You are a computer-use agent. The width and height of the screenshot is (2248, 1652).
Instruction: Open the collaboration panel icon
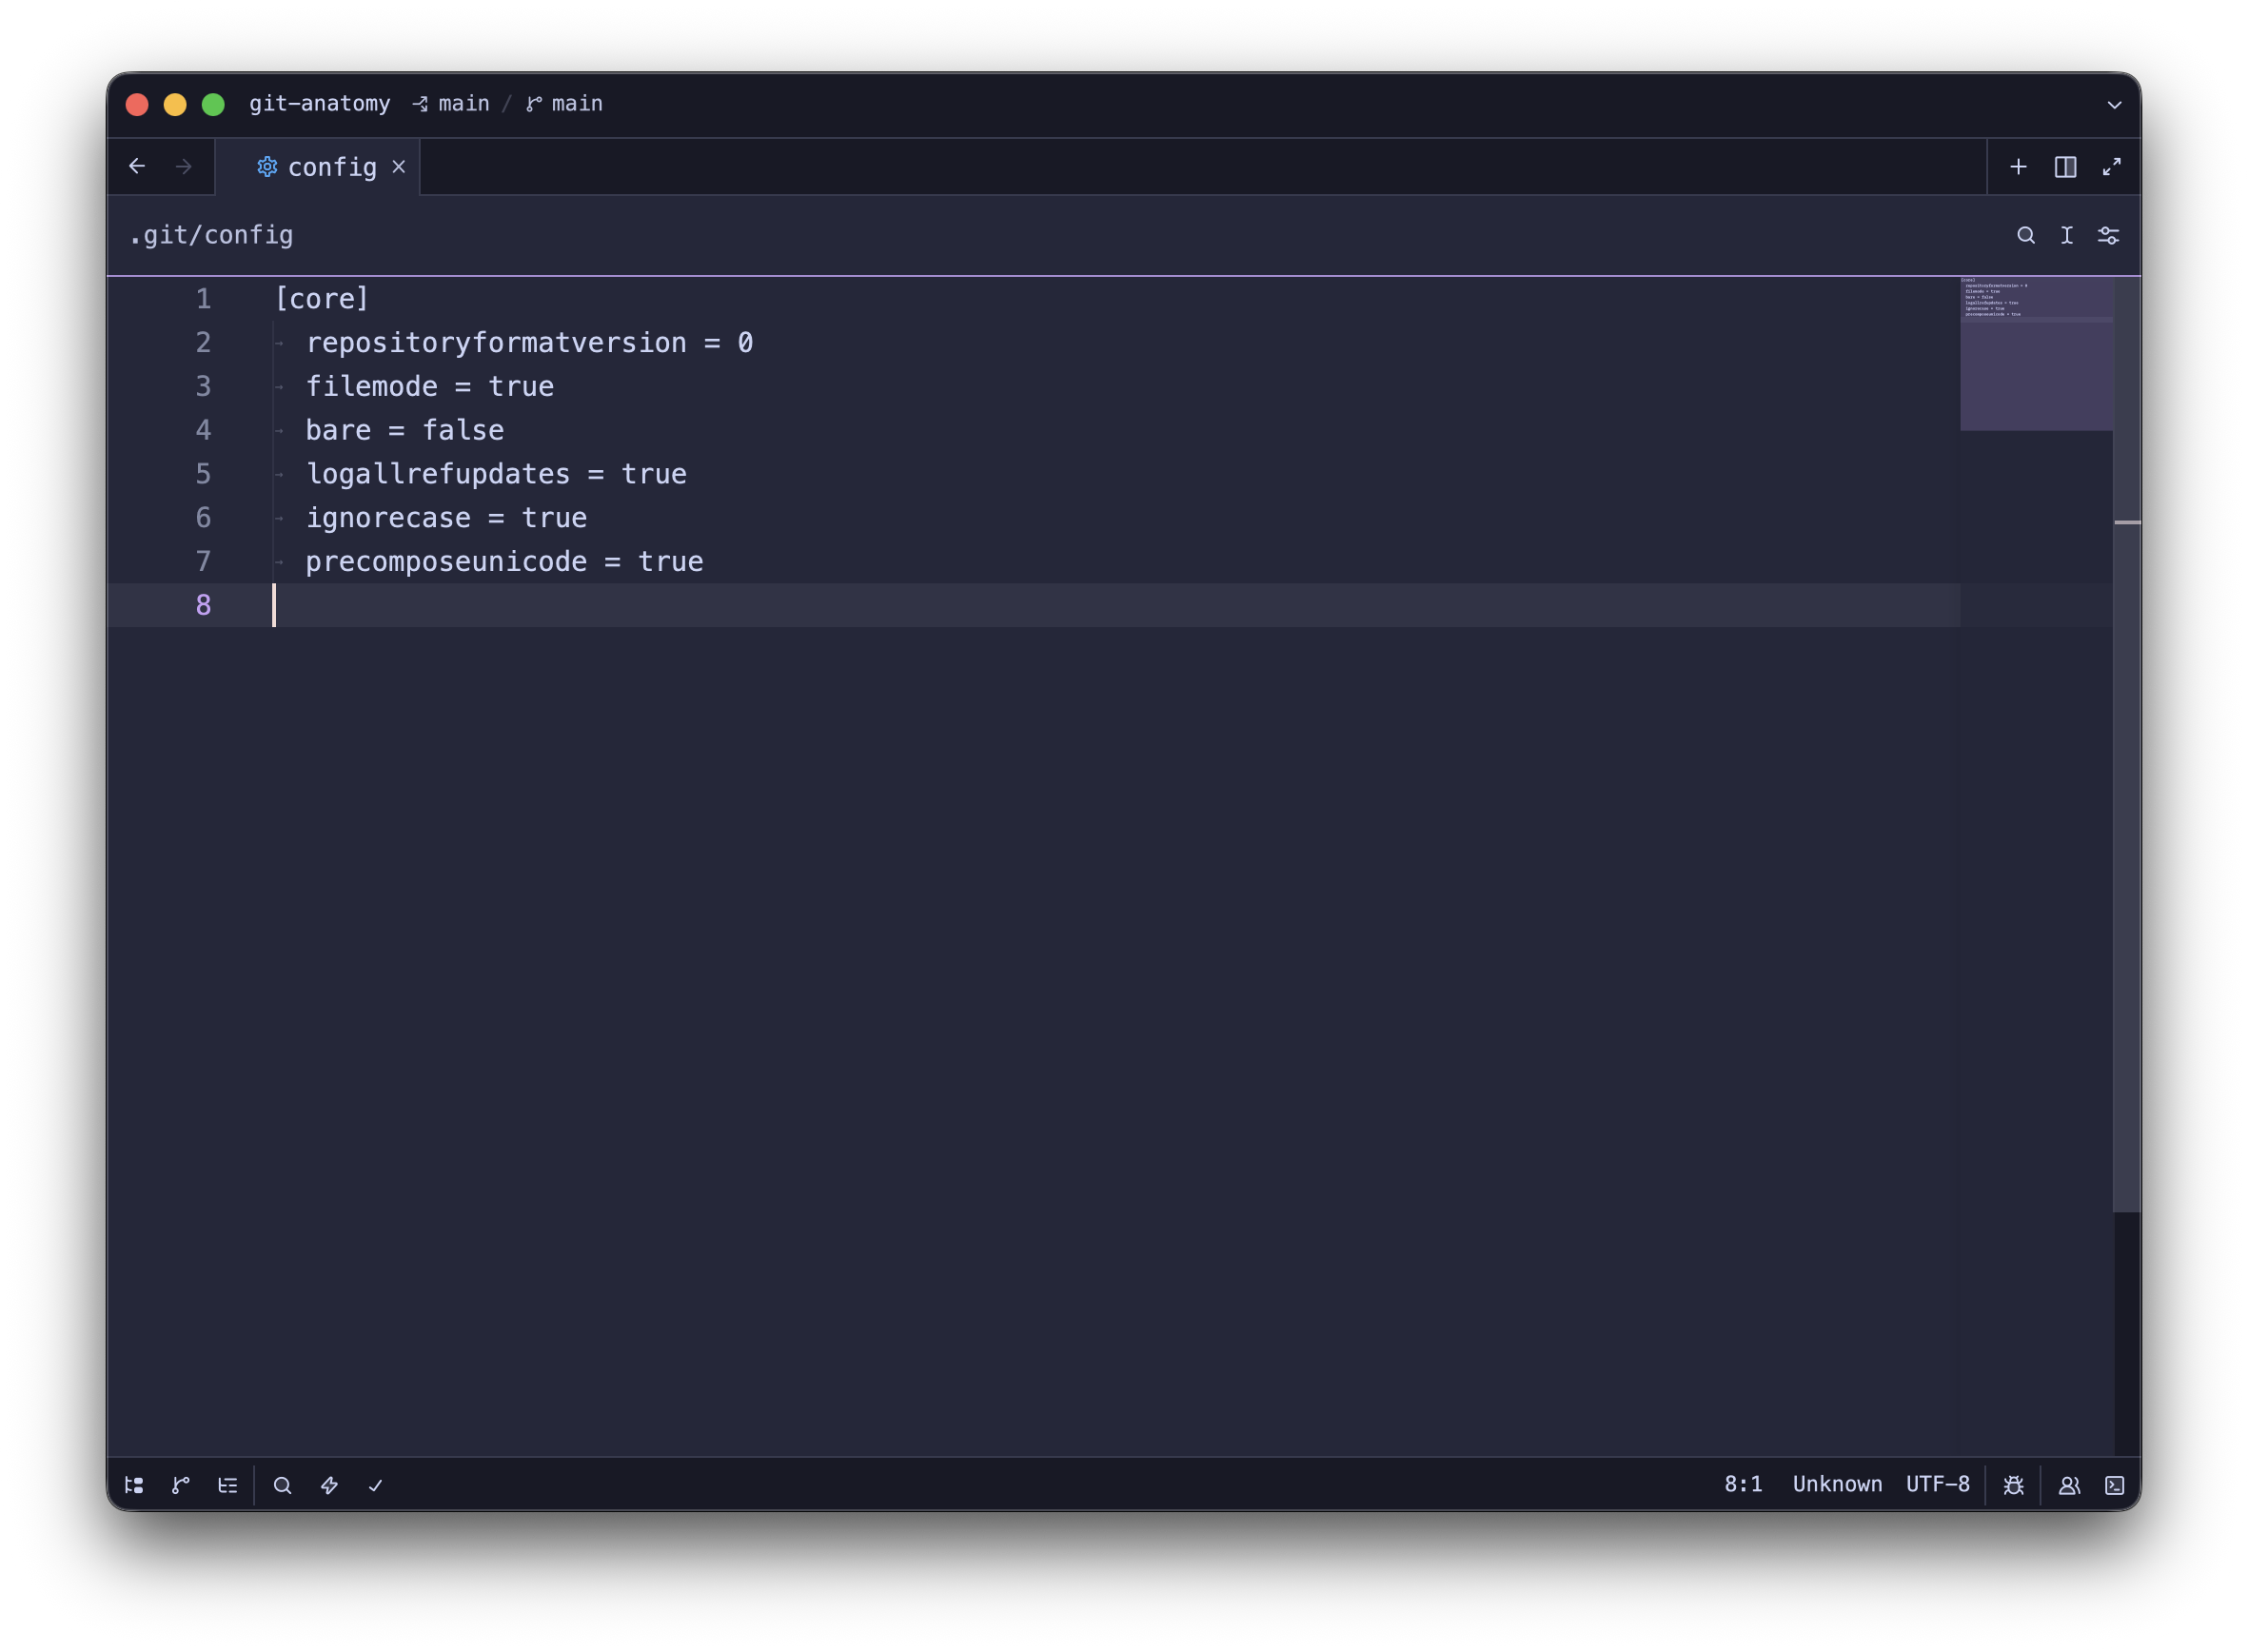(2069, 1485)
